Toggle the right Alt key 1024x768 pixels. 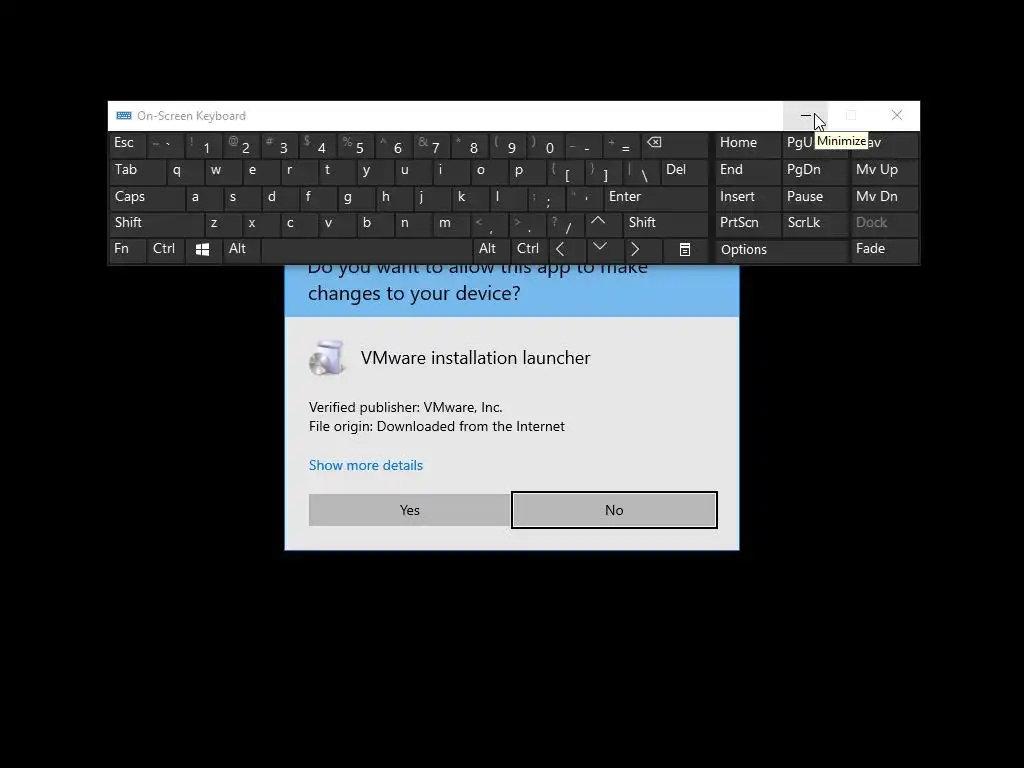tap(491, 250)
